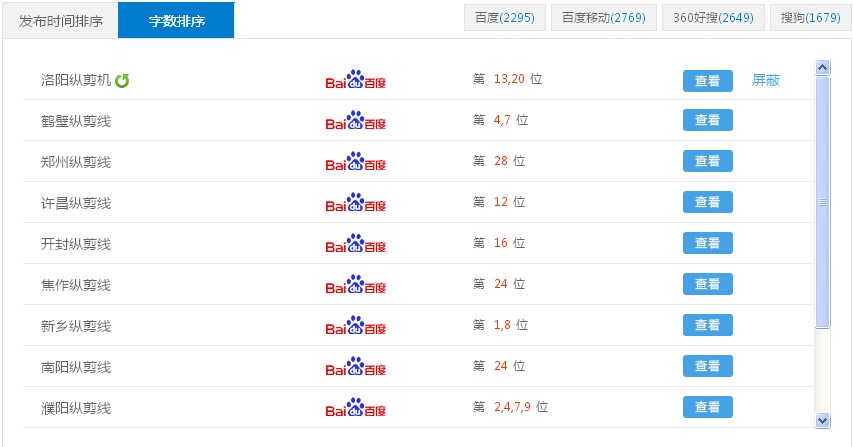Open the 360好搜(2649) filter tab
This screenshot has width=853, height=447.
(713, 18)
